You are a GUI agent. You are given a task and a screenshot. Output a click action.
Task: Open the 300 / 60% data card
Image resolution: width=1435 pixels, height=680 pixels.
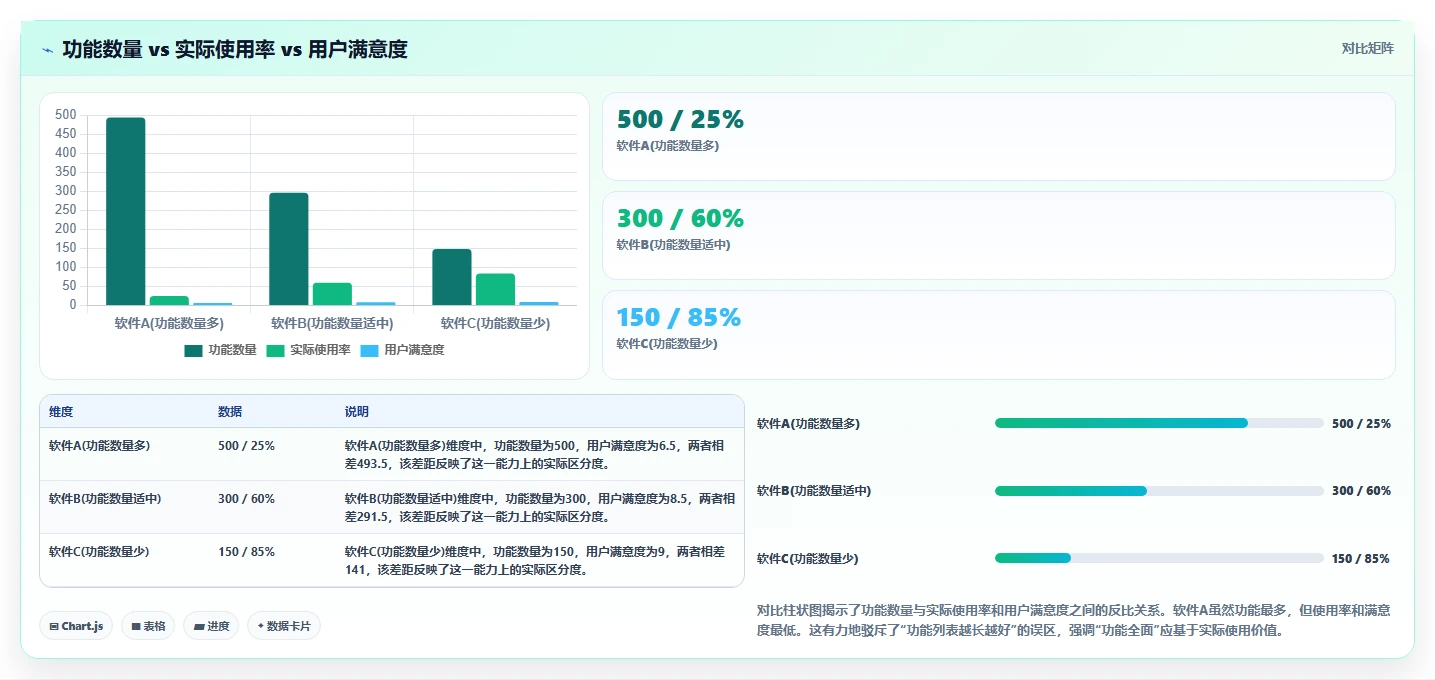coord(998,235)
